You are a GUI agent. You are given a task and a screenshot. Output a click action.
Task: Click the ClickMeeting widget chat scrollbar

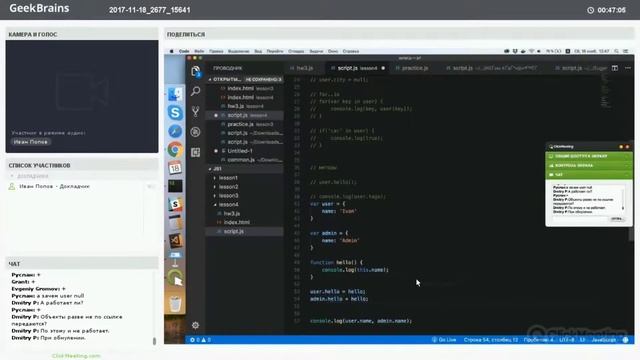[x=623, y=200]
